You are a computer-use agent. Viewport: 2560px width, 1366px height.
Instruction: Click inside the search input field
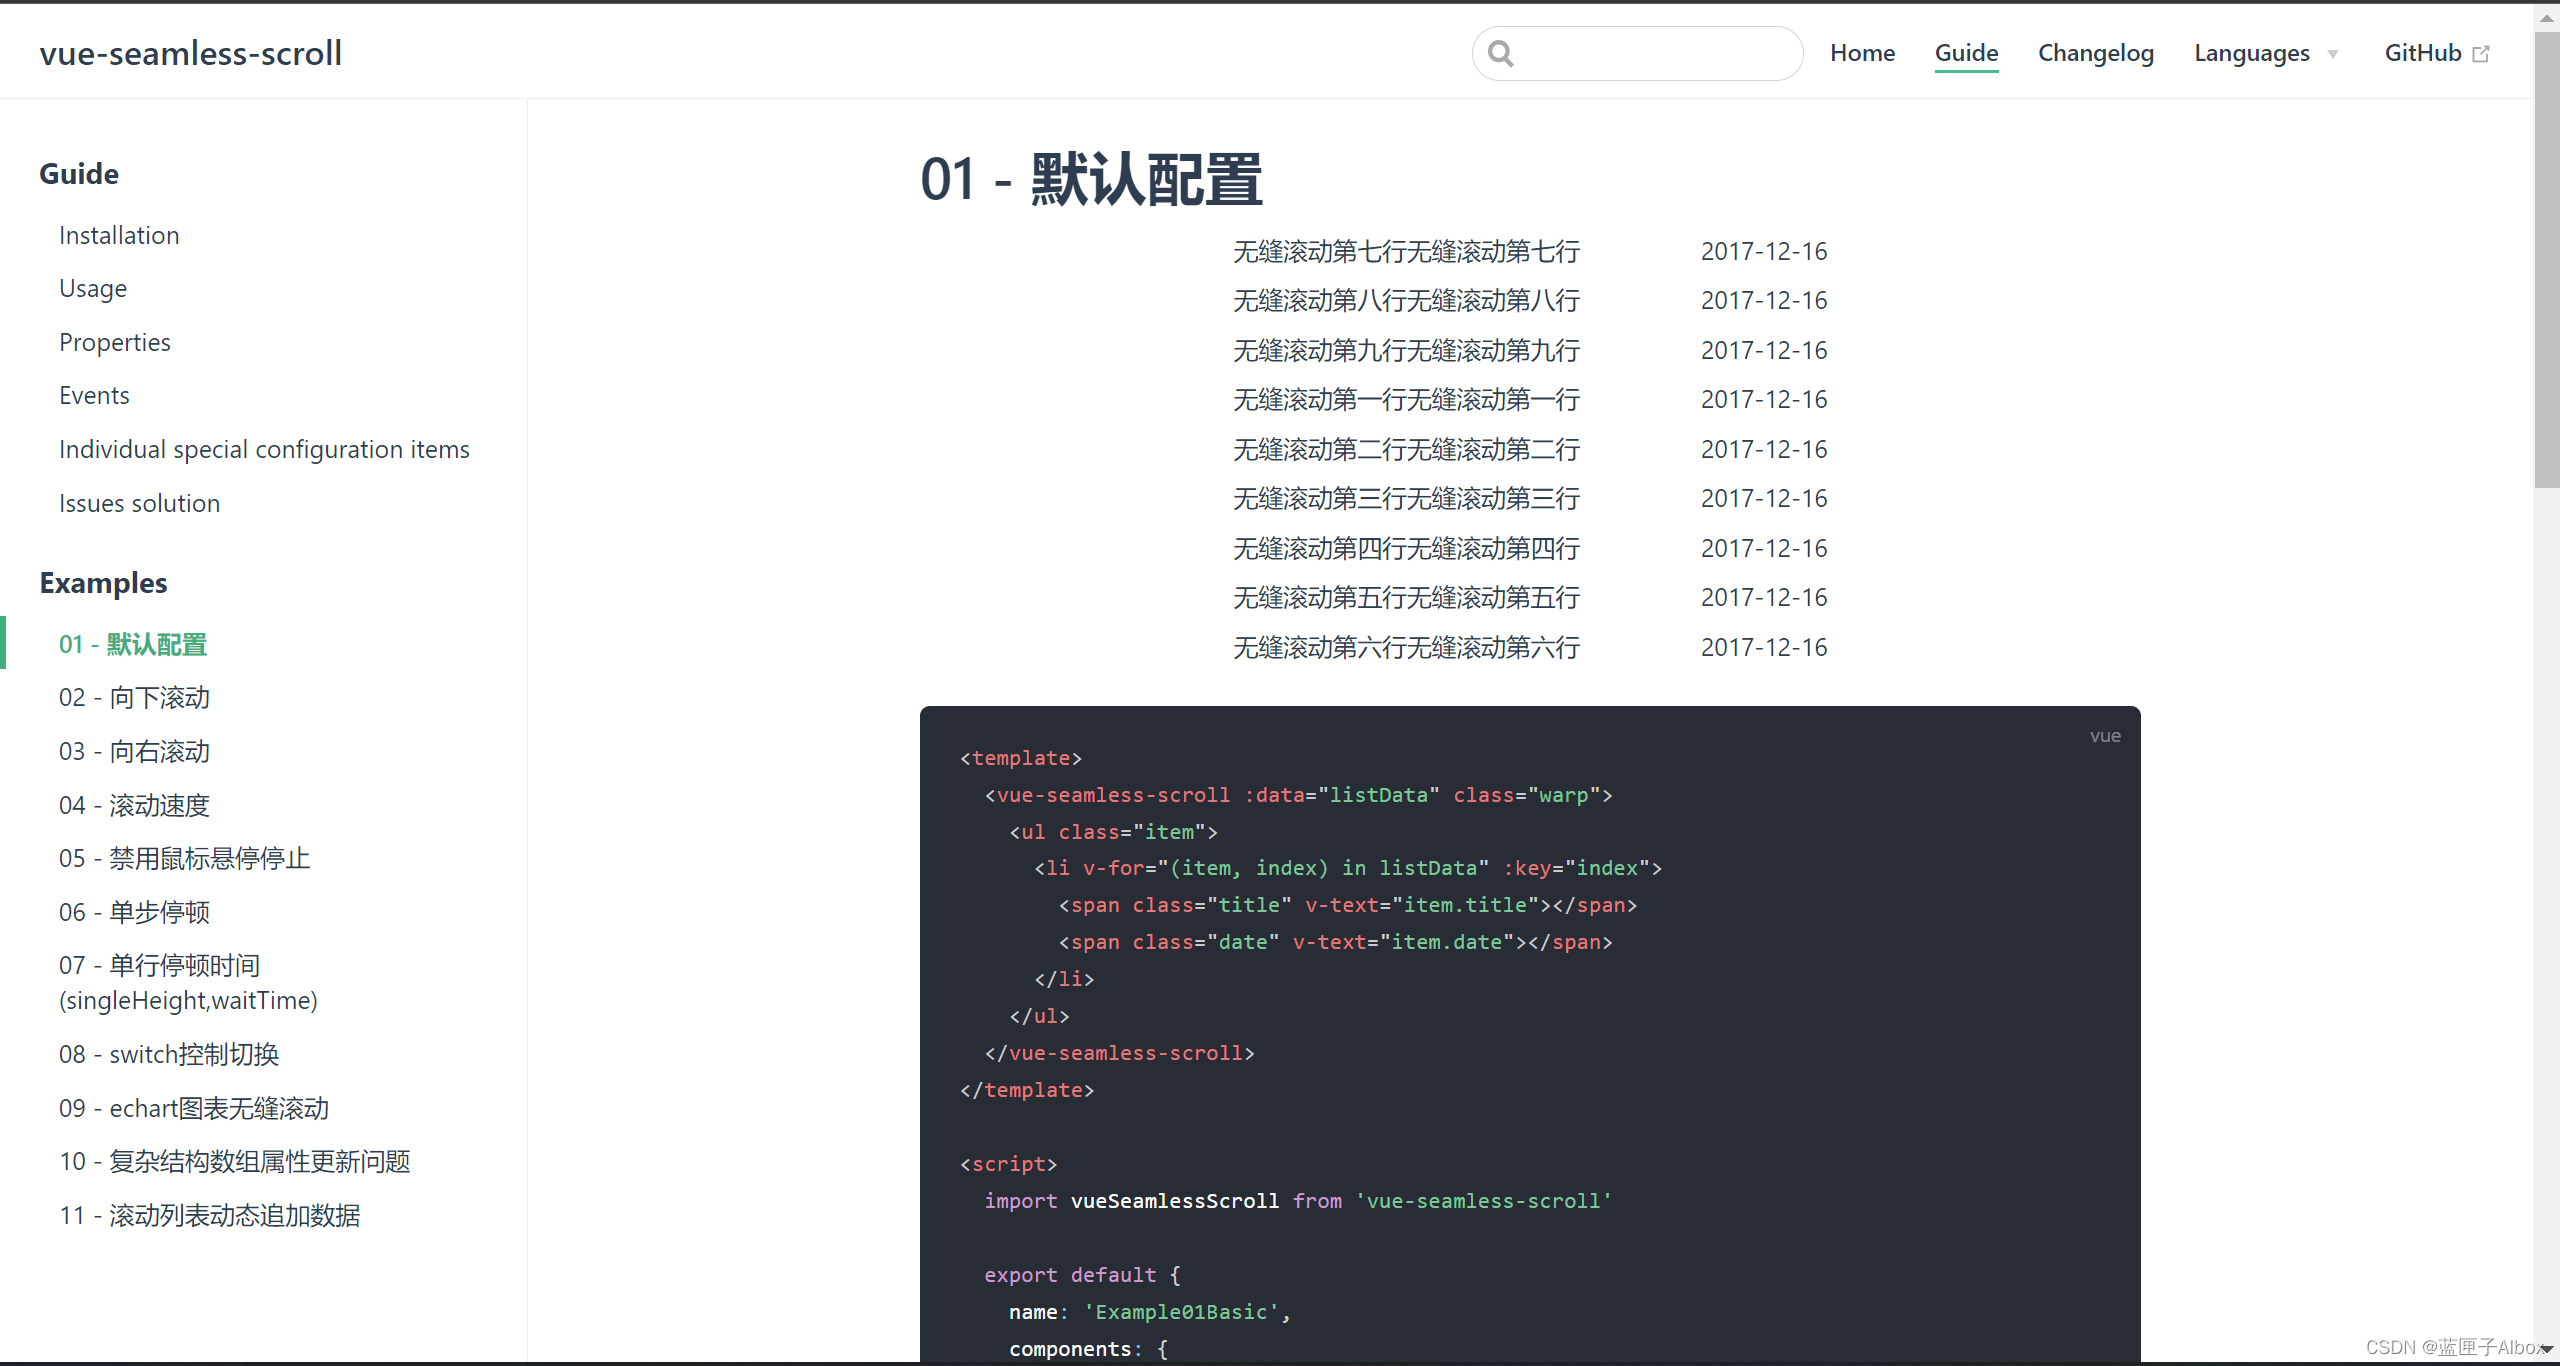tap(1650, 52)
